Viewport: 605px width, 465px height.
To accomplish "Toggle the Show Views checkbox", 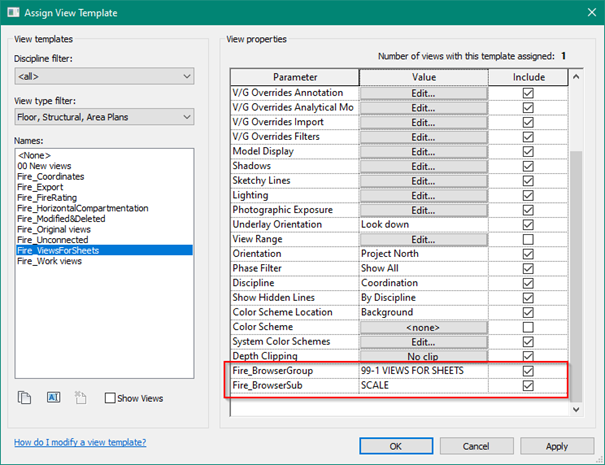I will pyautogui.click(x=110, y=398).
